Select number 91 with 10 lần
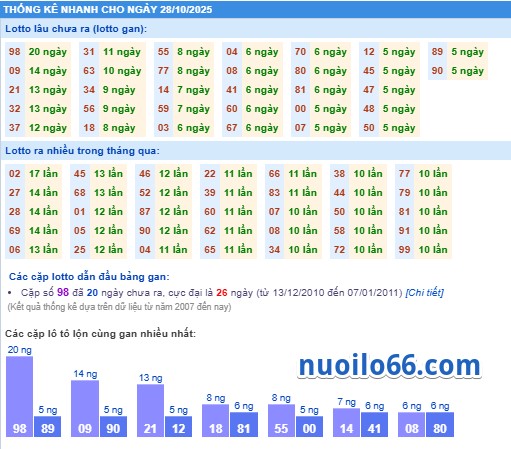The image size is (511, 449). click(404, 231)
